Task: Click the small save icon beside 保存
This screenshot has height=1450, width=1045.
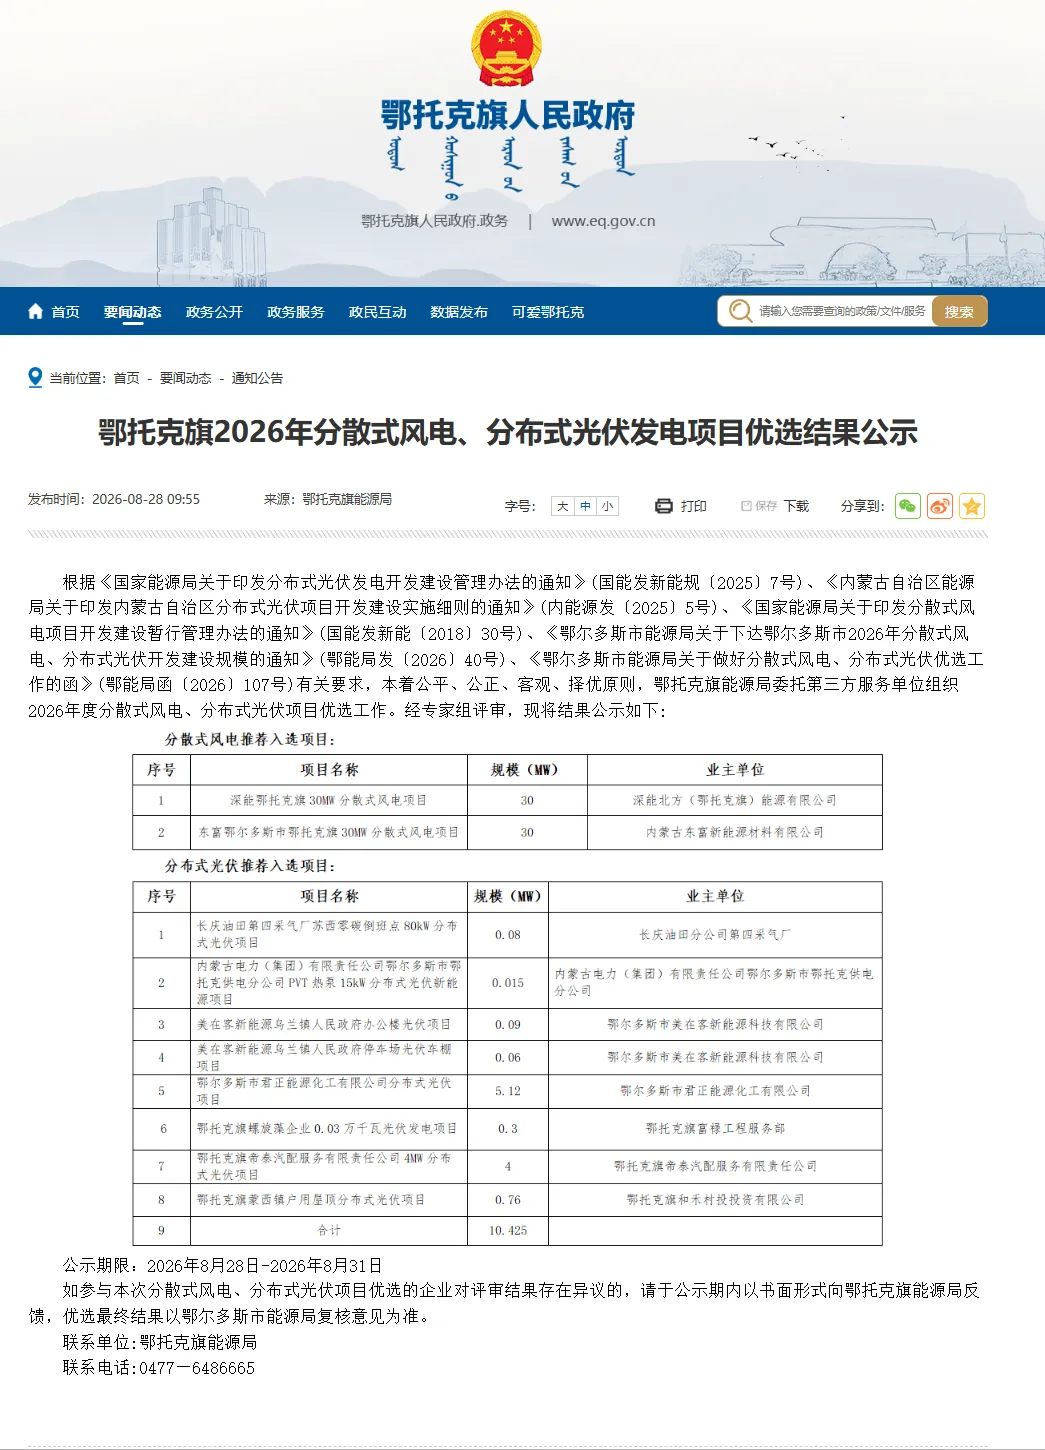Action: pos(746,506)
